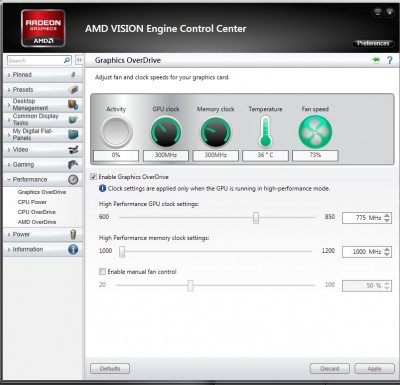Decrease memory clock with down arrow

coord(387,254)
